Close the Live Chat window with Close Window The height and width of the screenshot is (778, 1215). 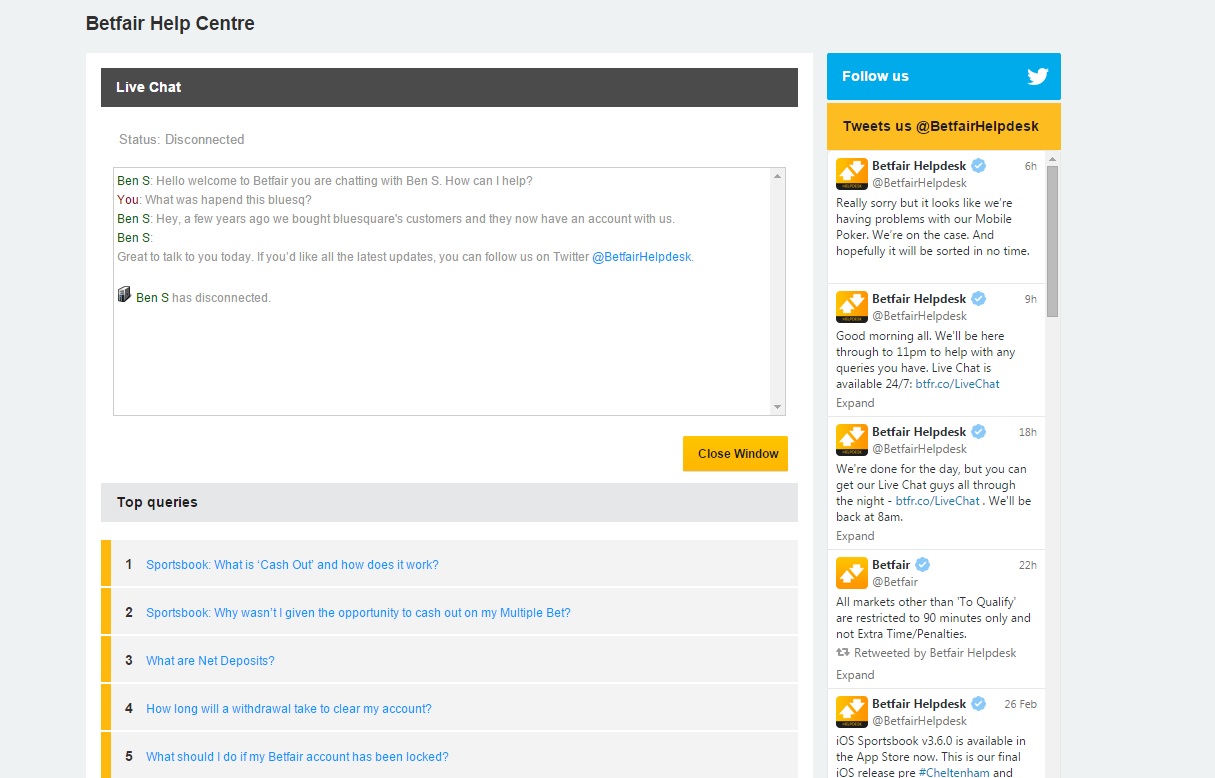[736, 454]
